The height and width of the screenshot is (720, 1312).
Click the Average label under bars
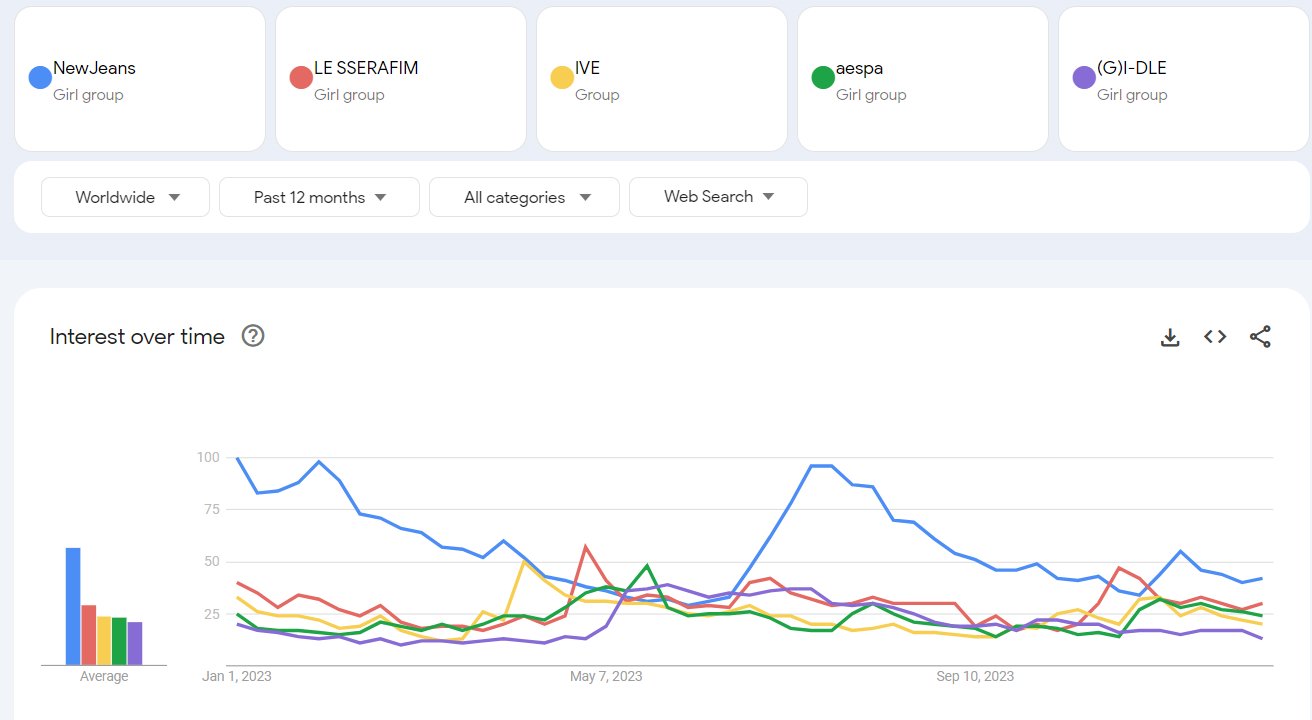coord(104,677)
